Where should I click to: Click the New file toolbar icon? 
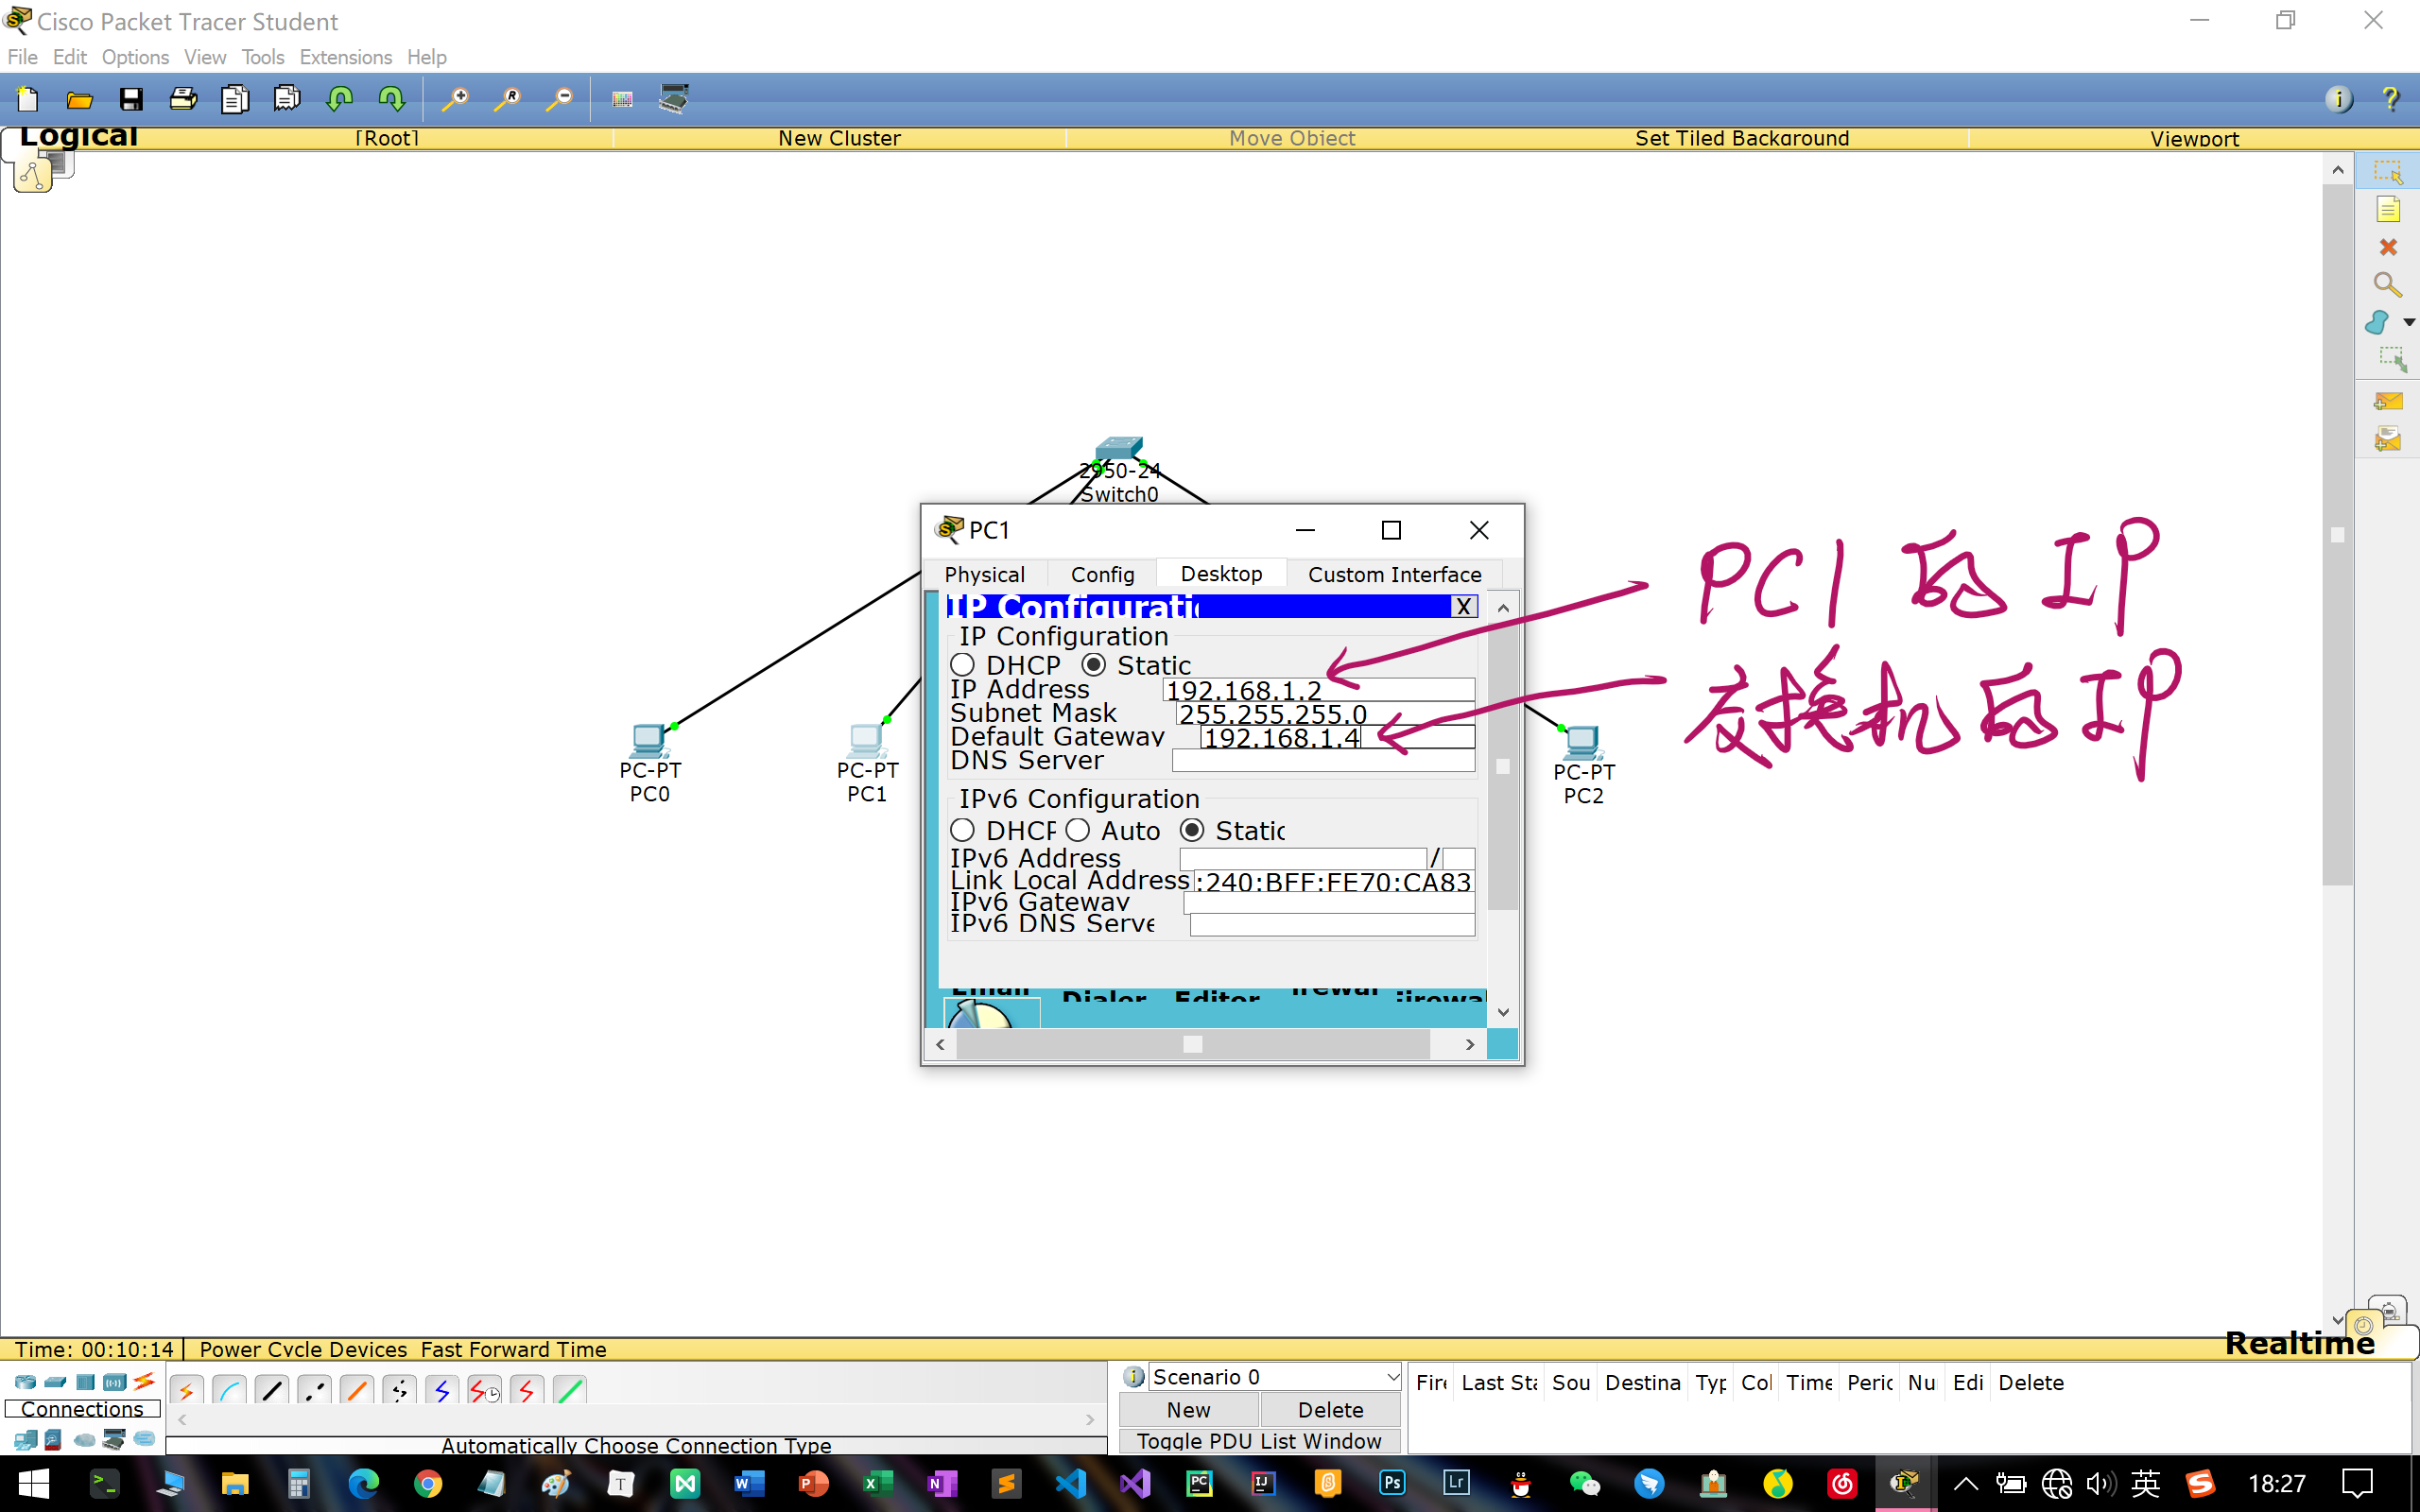coord(28,99)
